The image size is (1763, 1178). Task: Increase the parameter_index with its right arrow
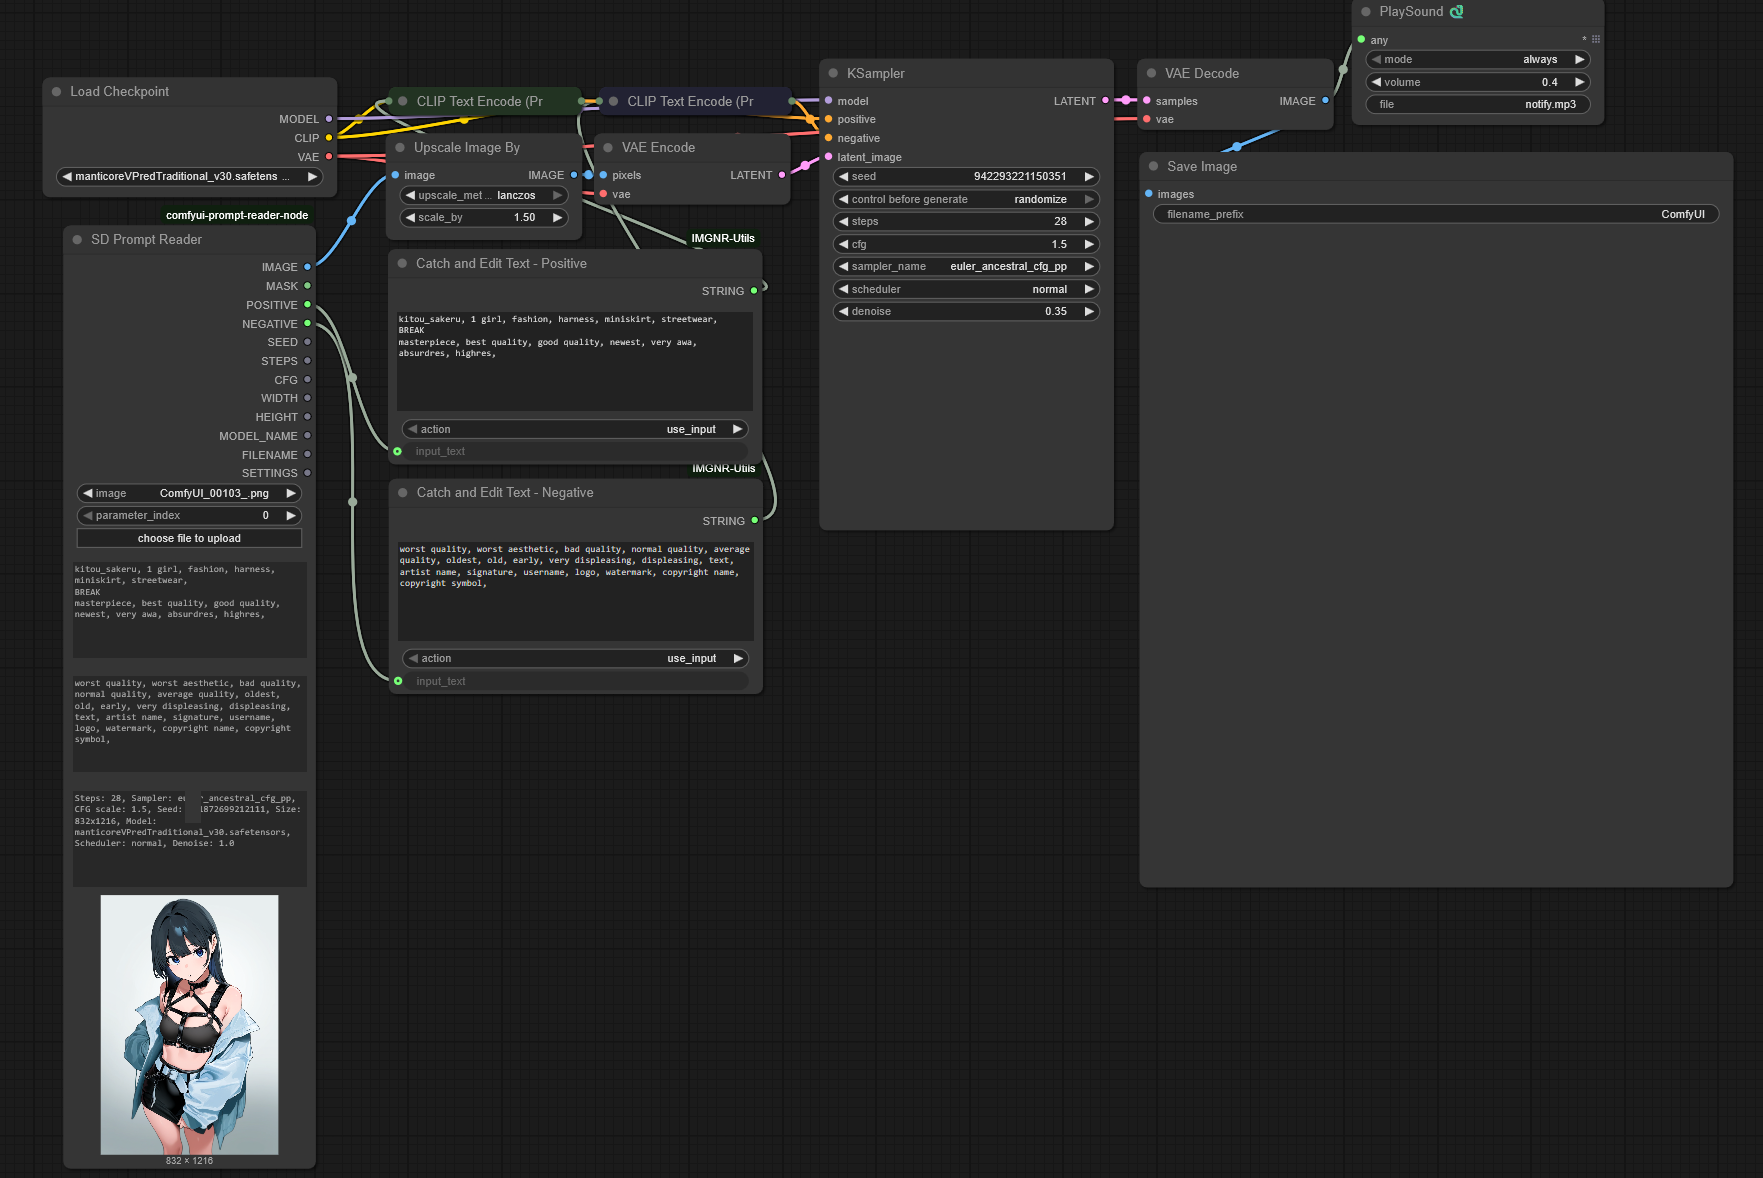tap(291, 515)
